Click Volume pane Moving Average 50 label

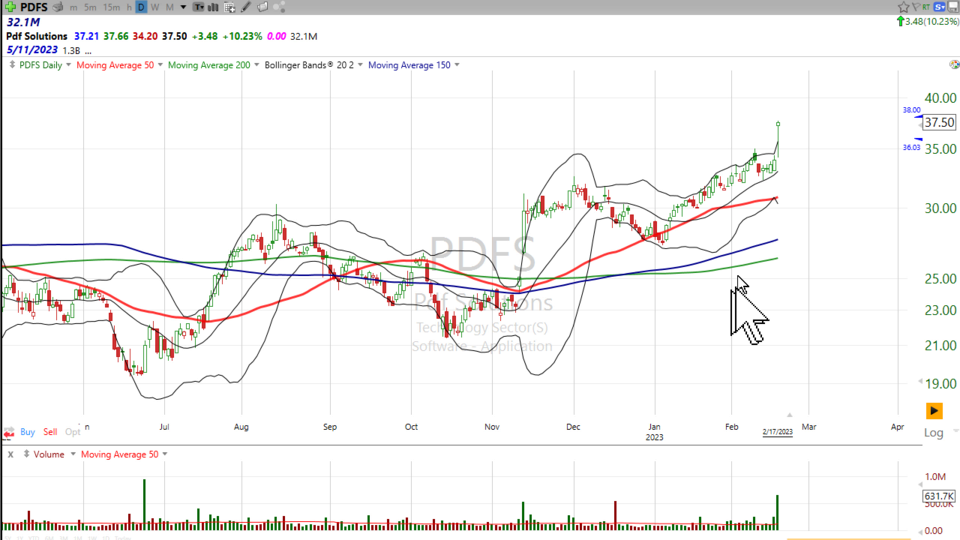(x=119, y=454)
